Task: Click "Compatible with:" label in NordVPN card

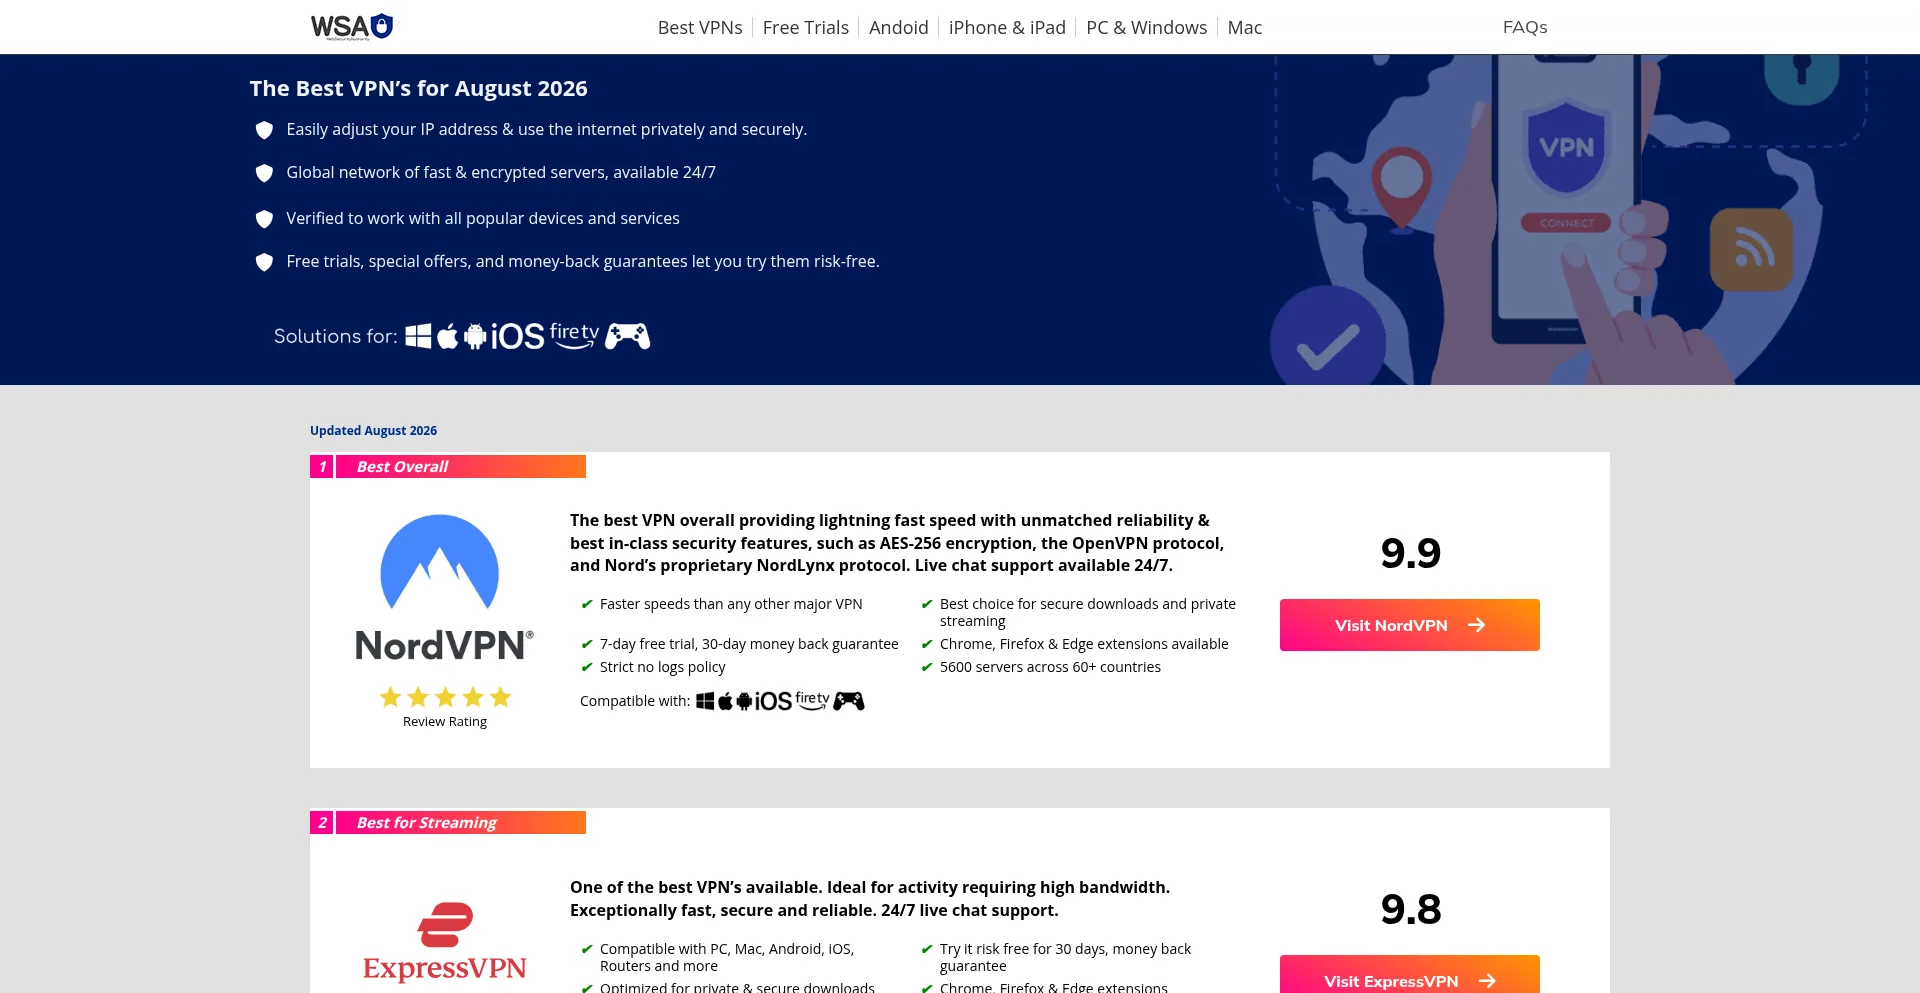Action: [x=635, y=701]
